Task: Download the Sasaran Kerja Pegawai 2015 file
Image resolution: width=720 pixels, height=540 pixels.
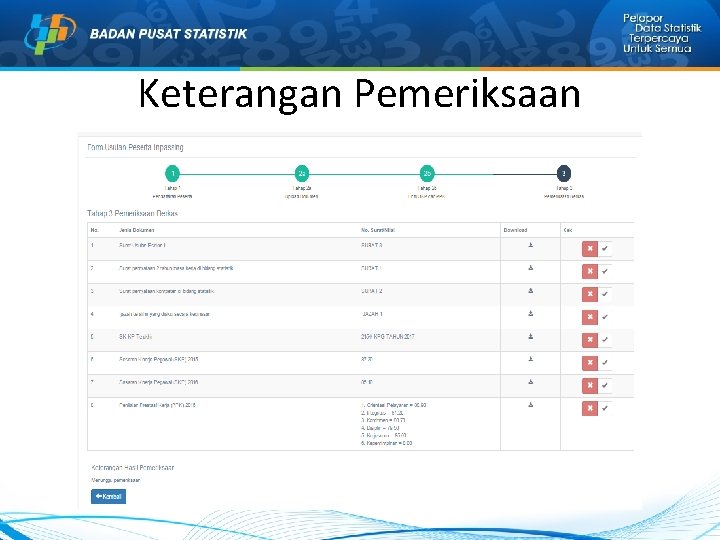Action: pyautogui.click(x=530, y=359)
